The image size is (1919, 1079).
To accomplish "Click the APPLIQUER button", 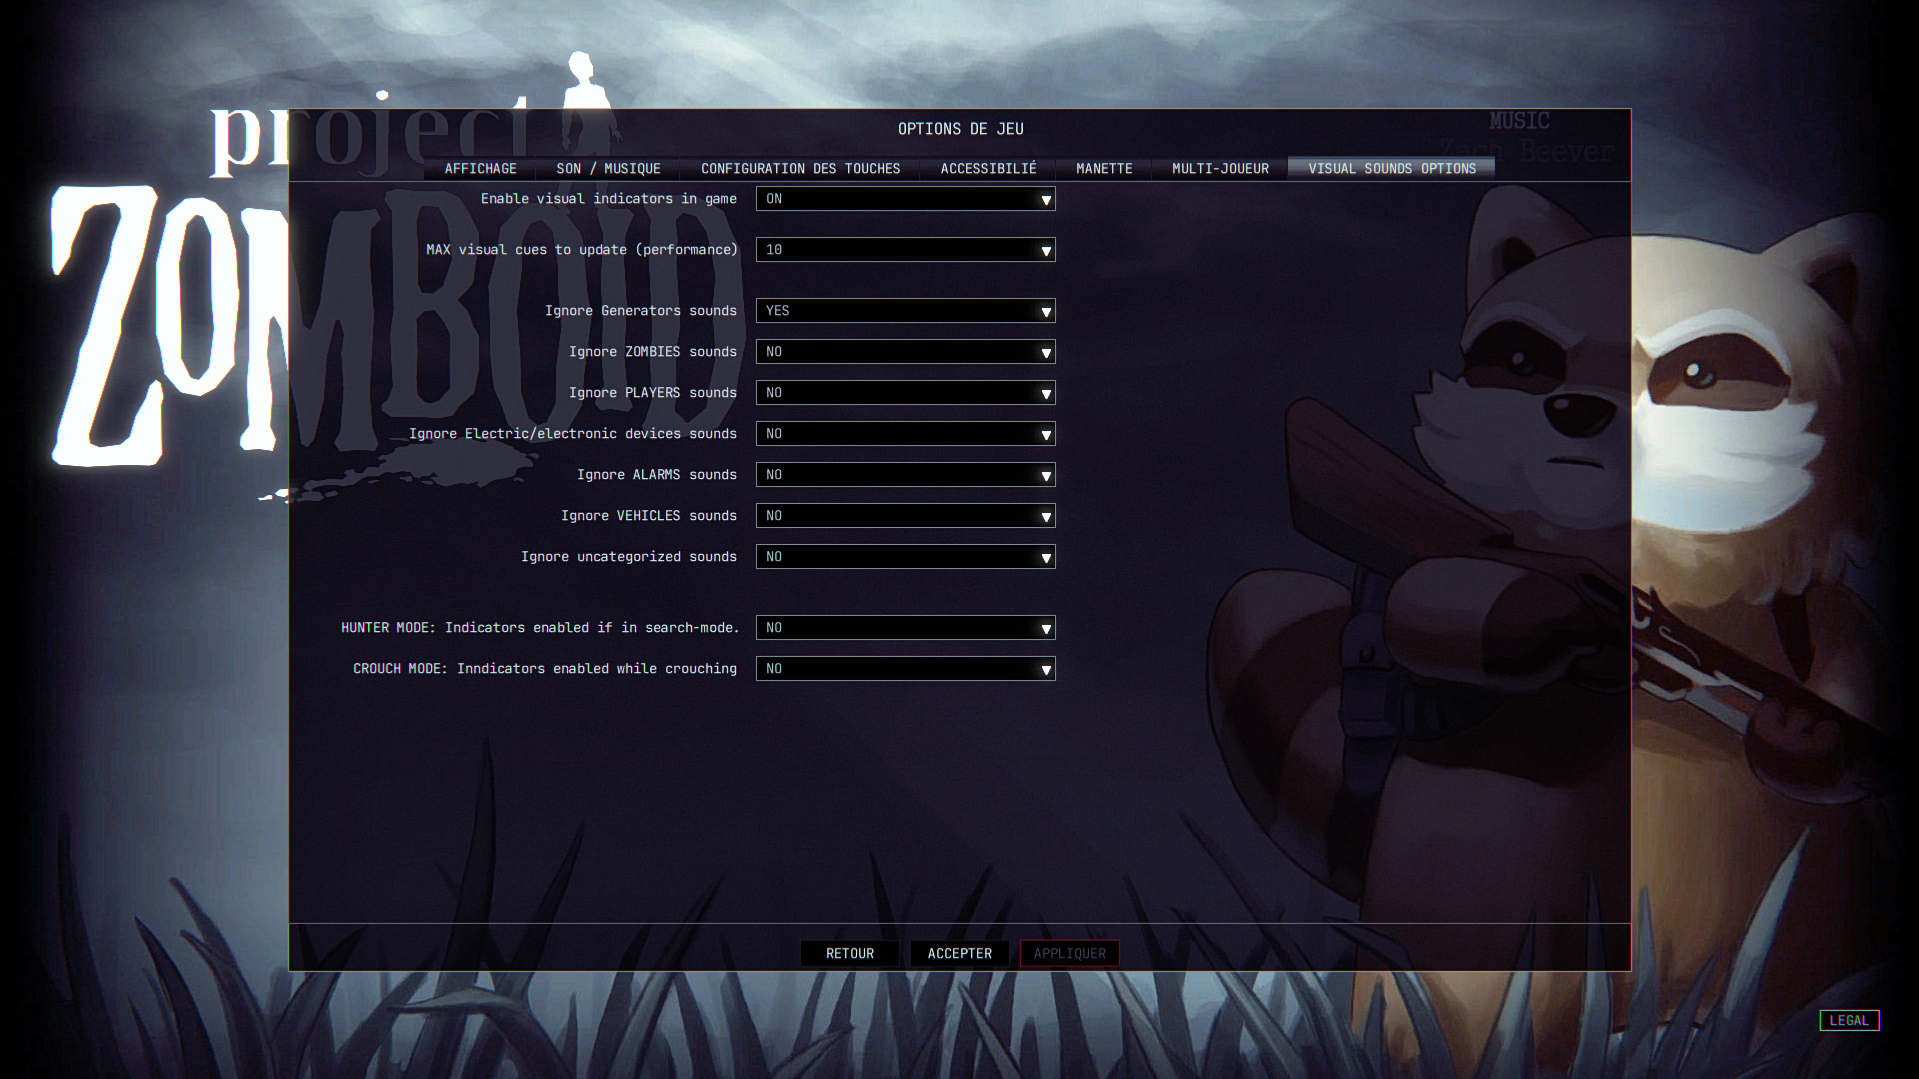I will click(1070, 954).
